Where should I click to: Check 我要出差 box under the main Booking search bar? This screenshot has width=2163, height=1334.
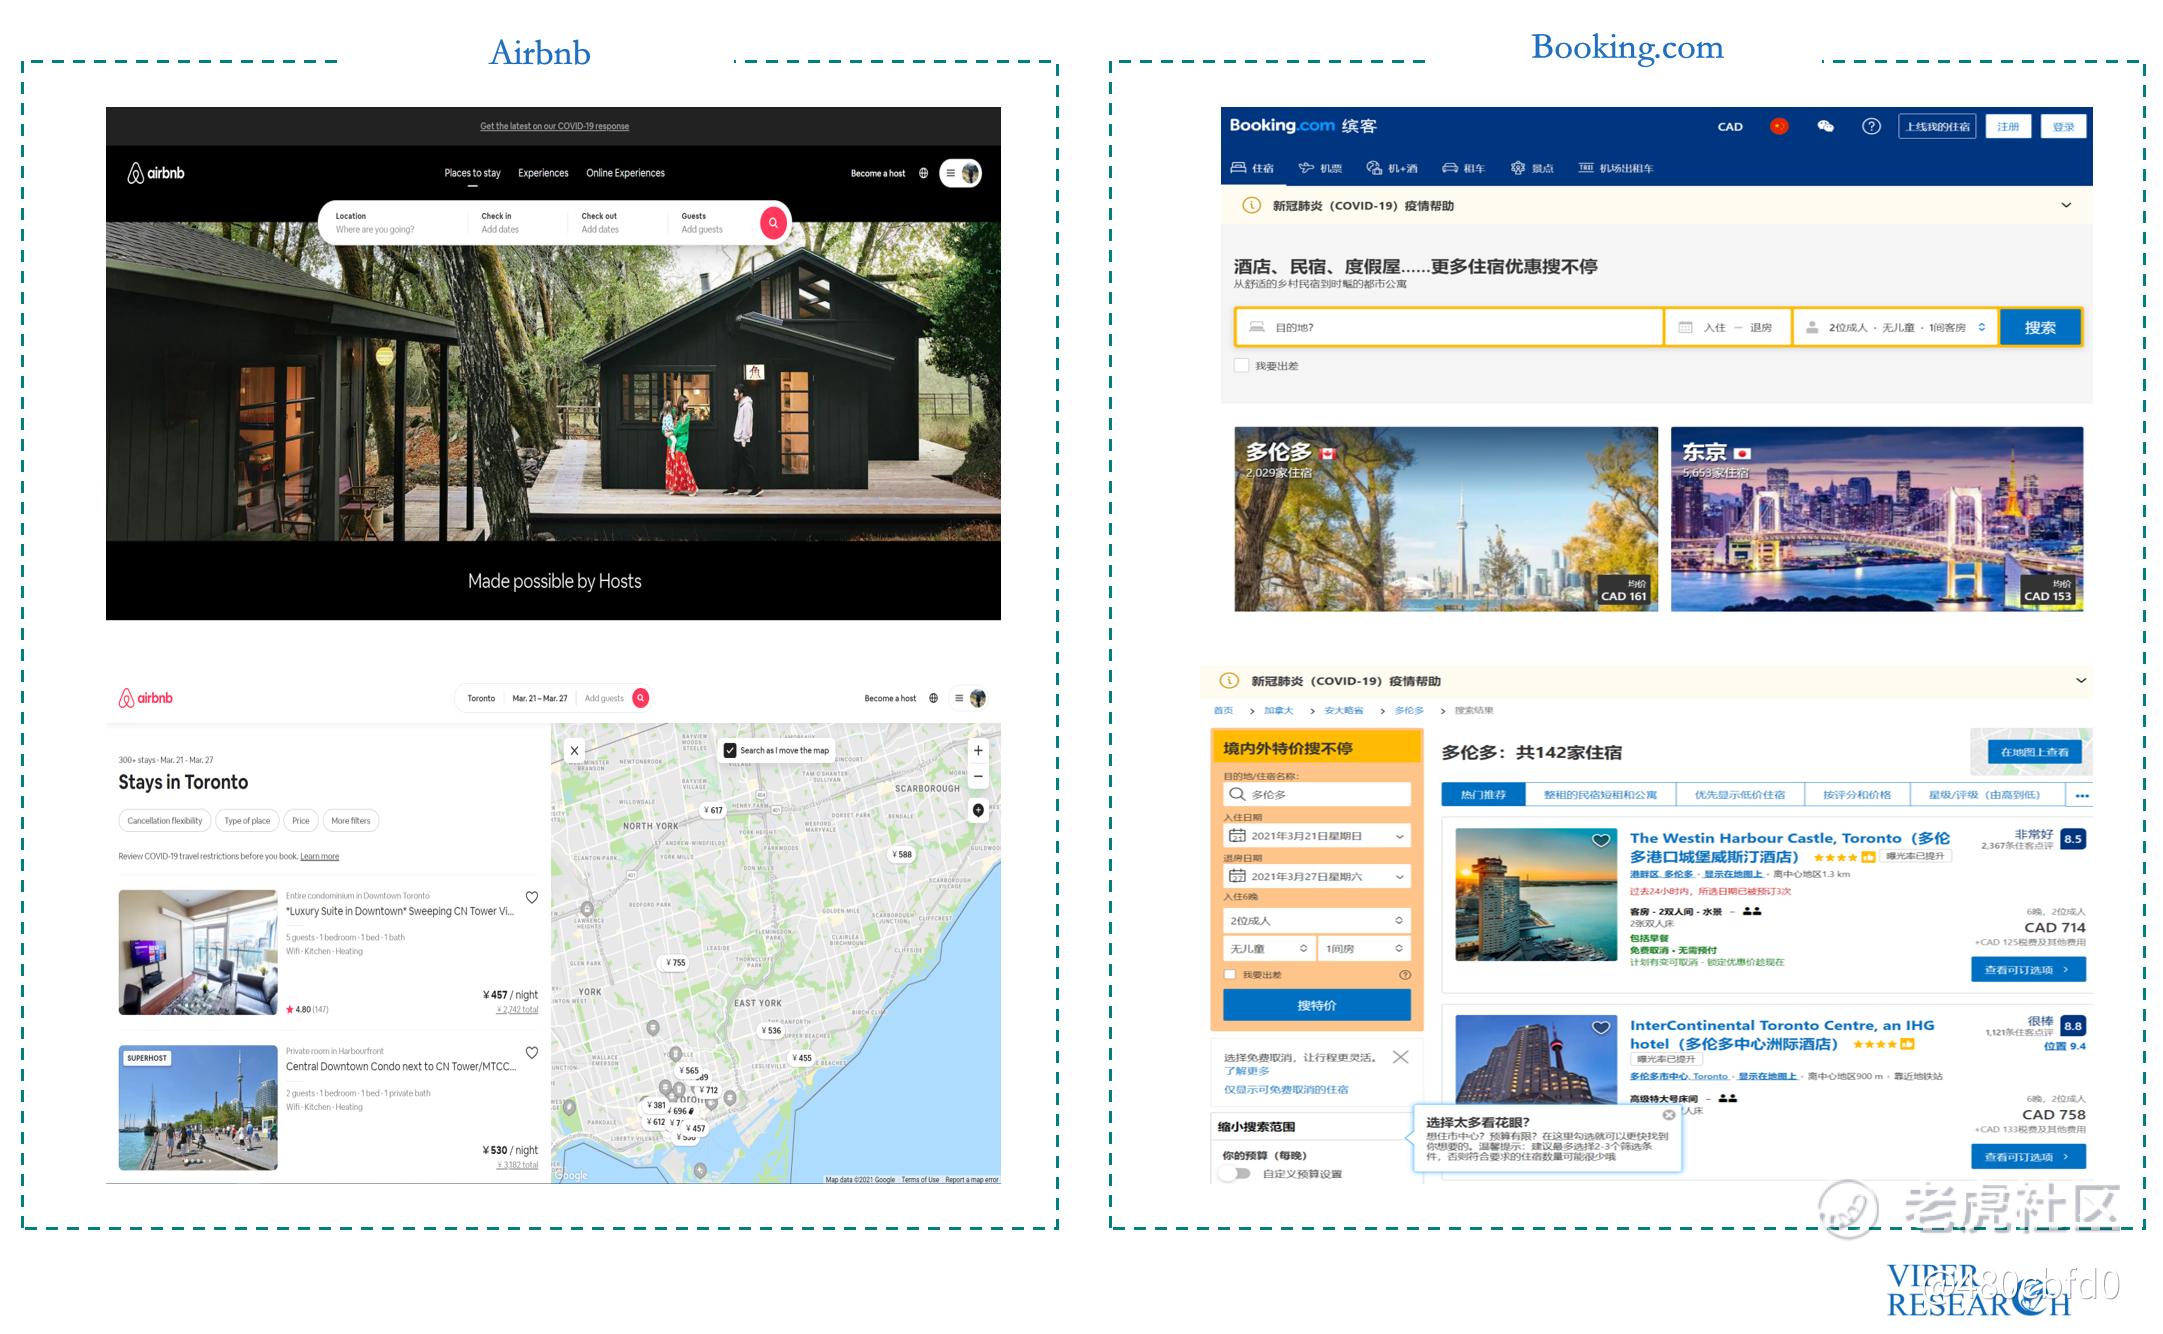click(x=1241, y=366)
